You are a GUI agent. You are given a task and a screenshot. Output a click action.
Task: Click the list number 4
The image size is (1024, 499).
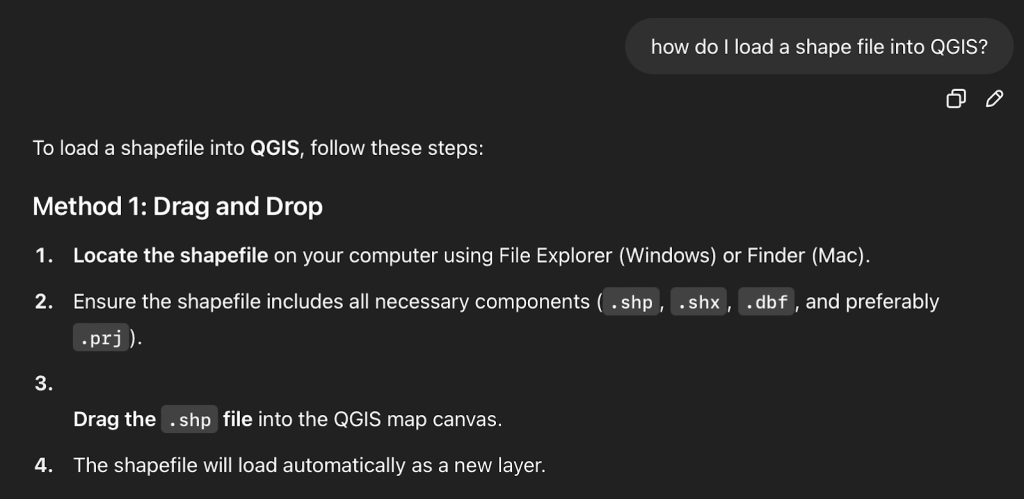43,465
